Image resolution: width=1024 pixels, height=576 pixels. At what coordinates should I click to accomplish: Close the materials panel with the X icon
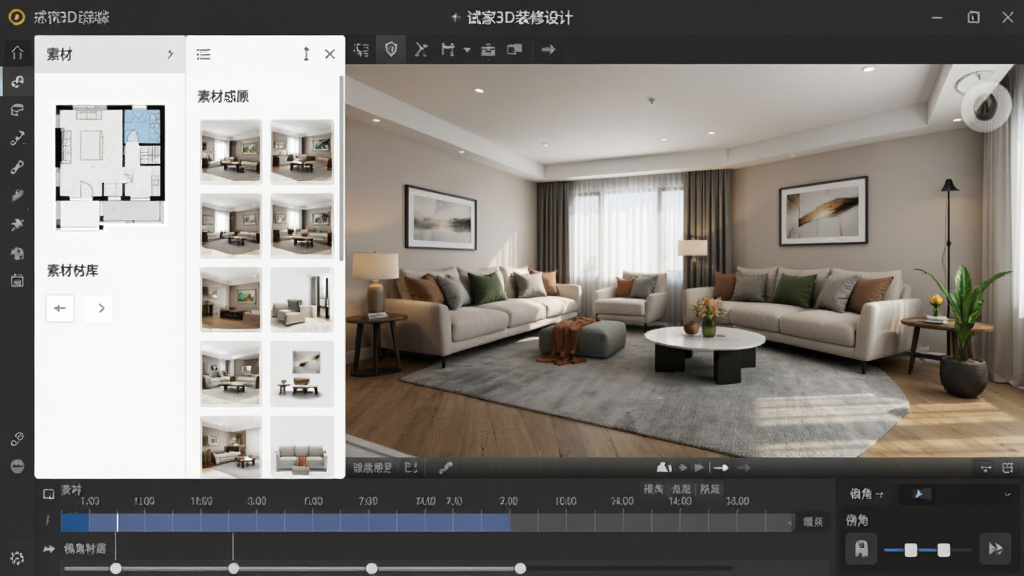pos(330,54)
